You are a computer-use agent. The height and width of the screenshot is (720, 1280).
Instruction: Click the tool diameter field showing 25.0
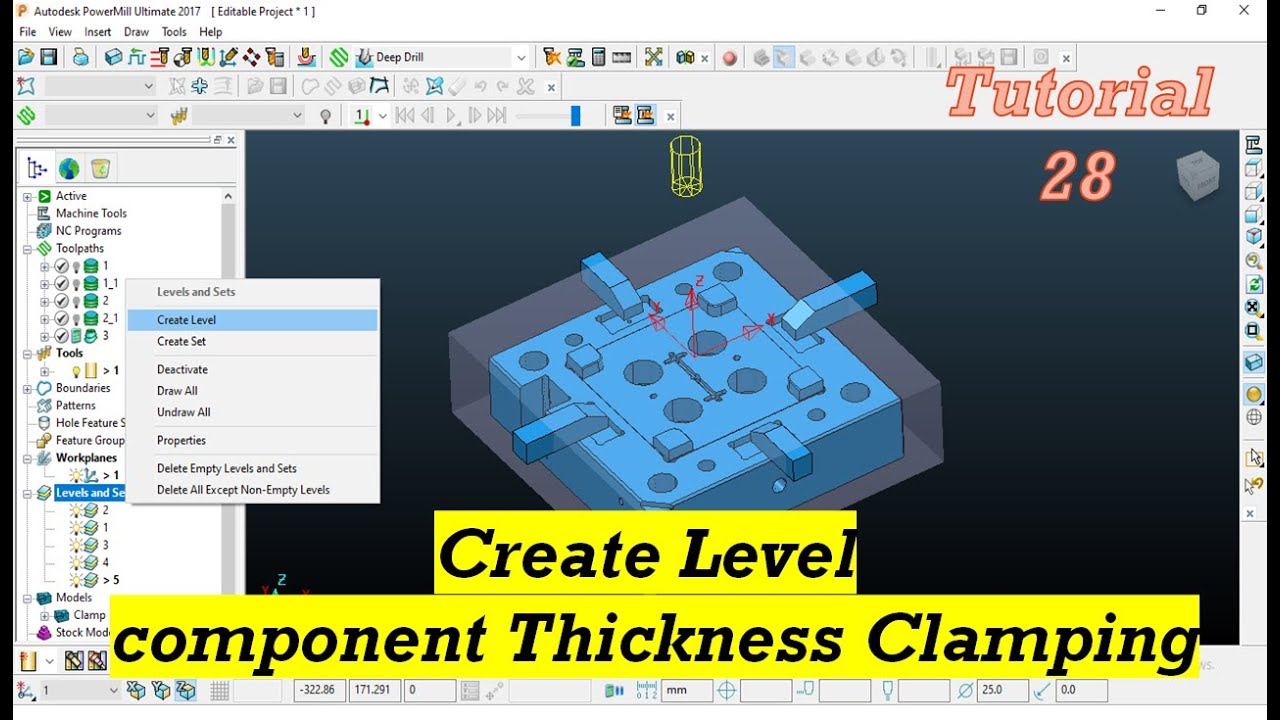point(1003,690)
